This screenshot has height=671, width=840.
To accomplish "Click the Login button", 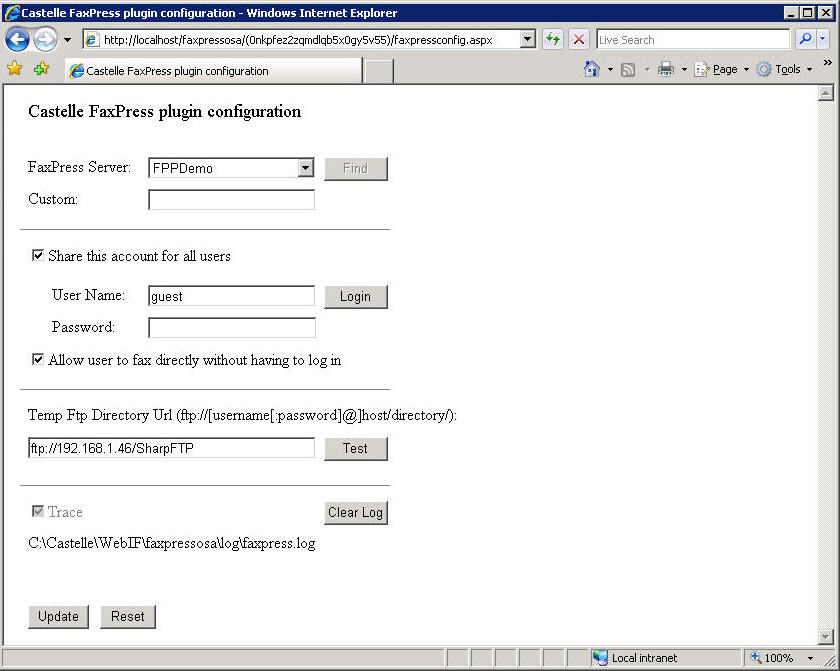I will [356, 297].
